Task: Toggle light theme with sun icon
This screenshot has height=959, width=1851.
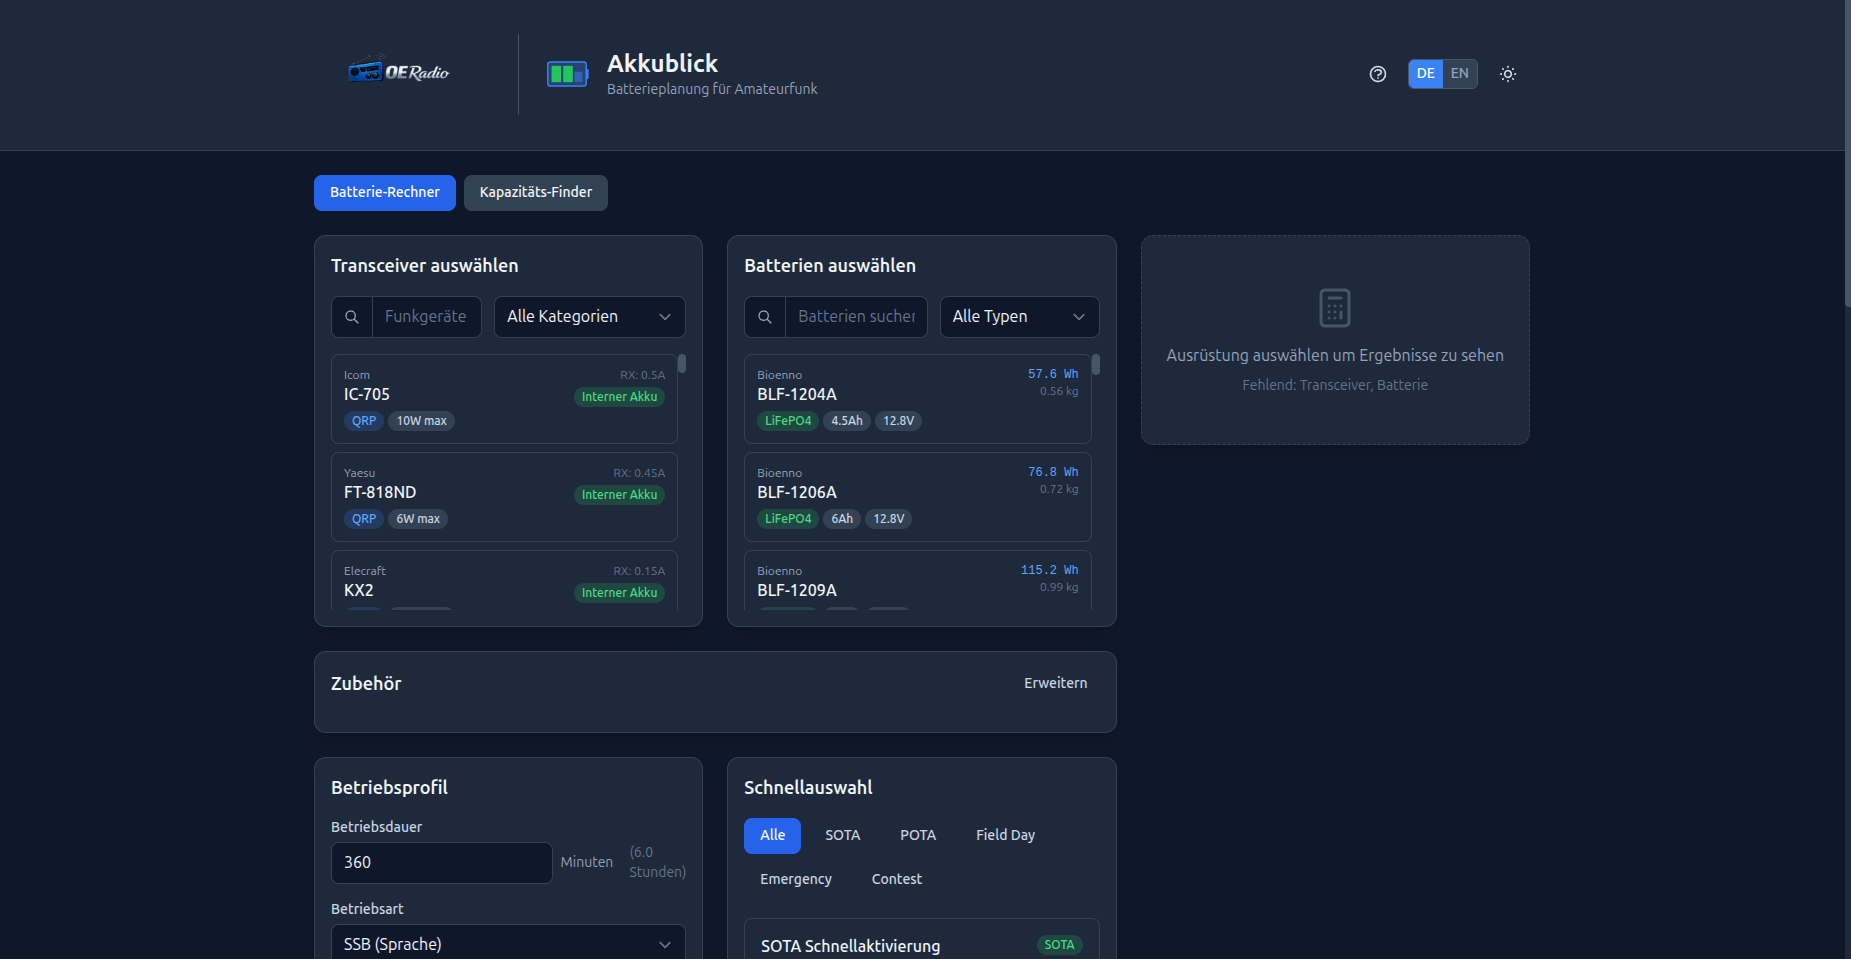Action: tap(1507, 74)
